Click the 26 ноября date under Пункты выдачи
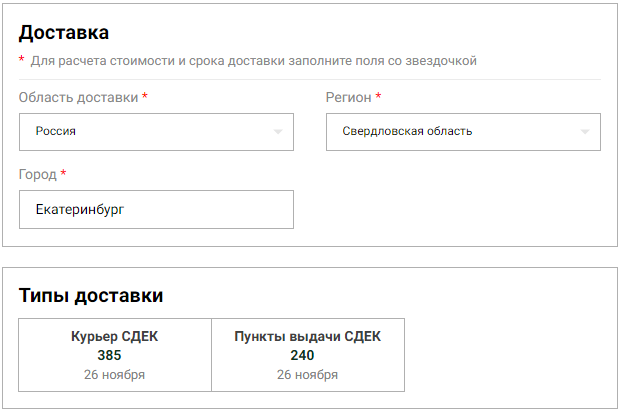This screenshot has height=413, width=622. click(x=307, y=375)
